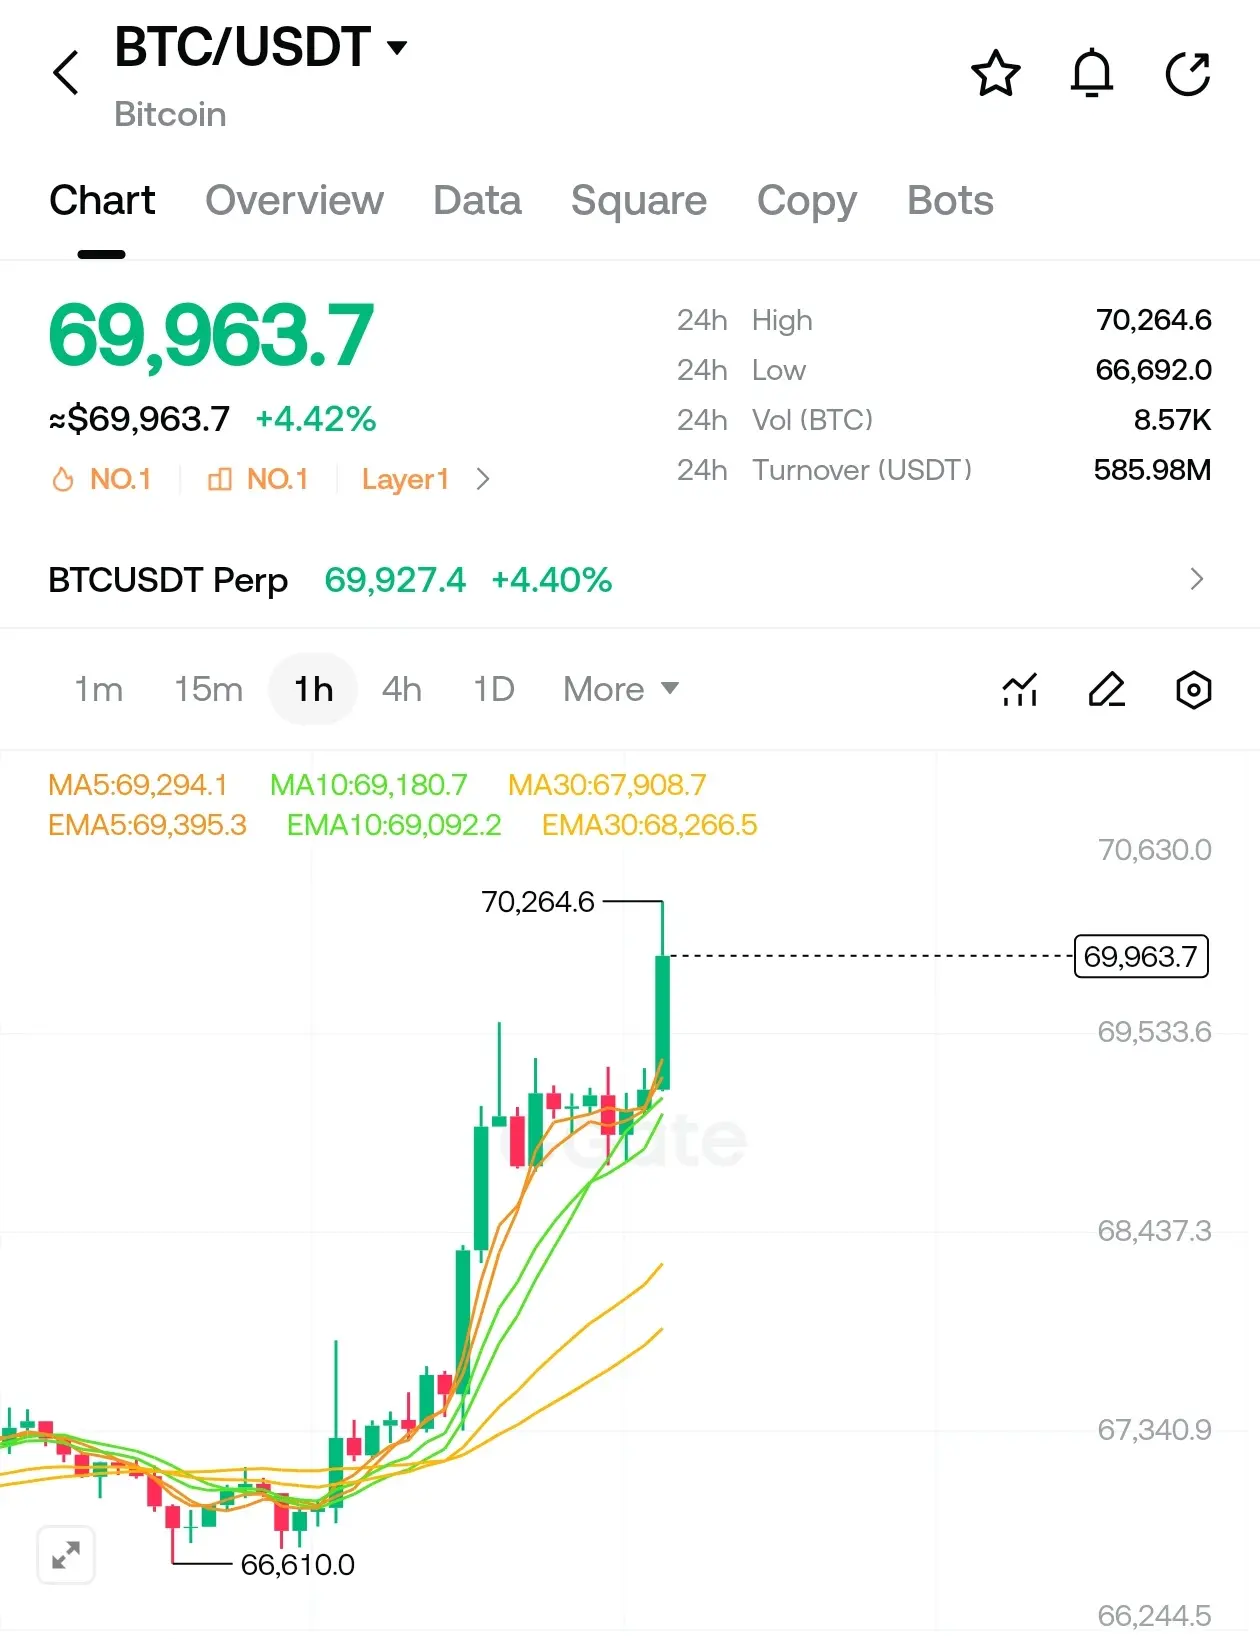Tap the EMA5:69,395.3 indicator label
The image size is (1260, 1639).
click(x=147, y=825)
